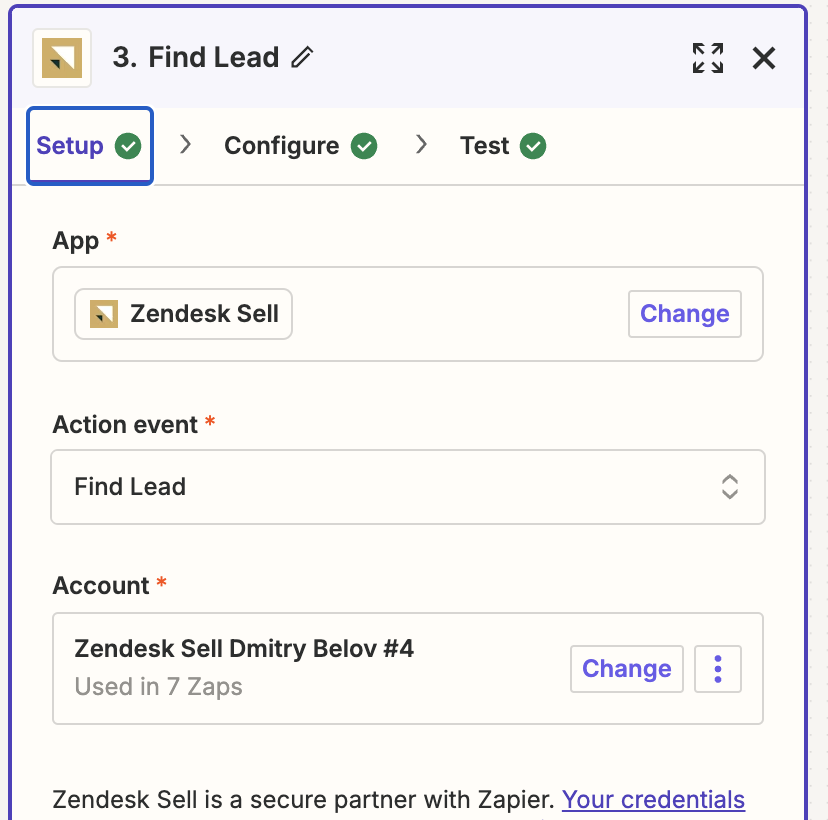
Task: Edit step name with pencil icon
Action: [302, 57]
